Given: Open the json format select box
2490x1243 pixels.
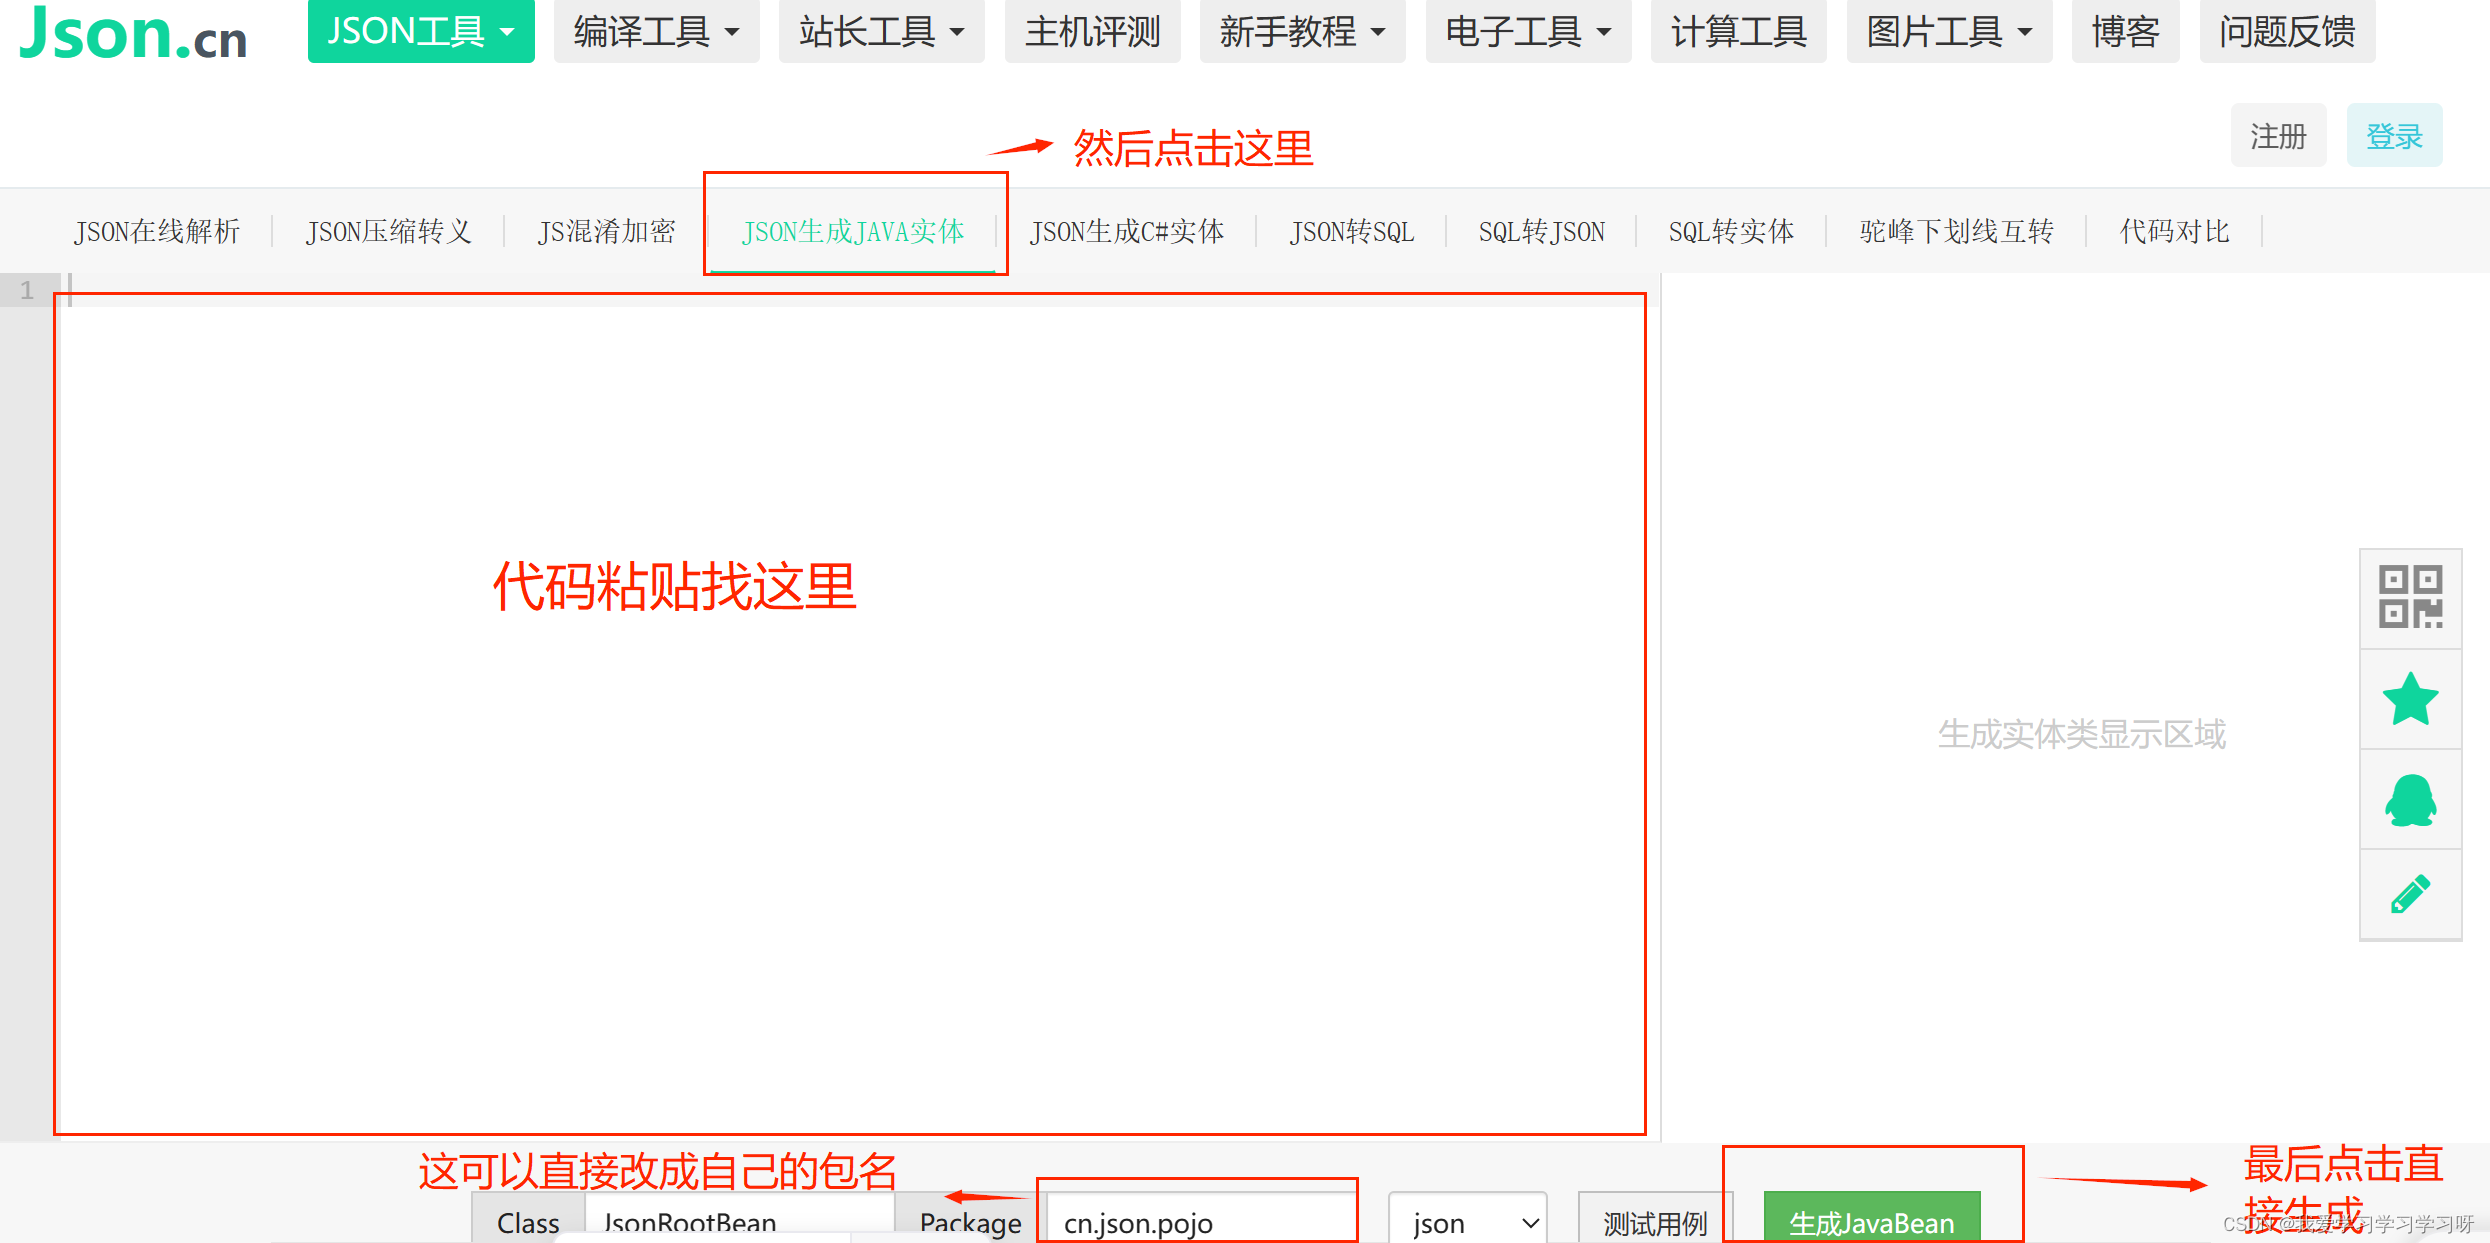Looking at the screenshot, I should click(1467, 1222).
